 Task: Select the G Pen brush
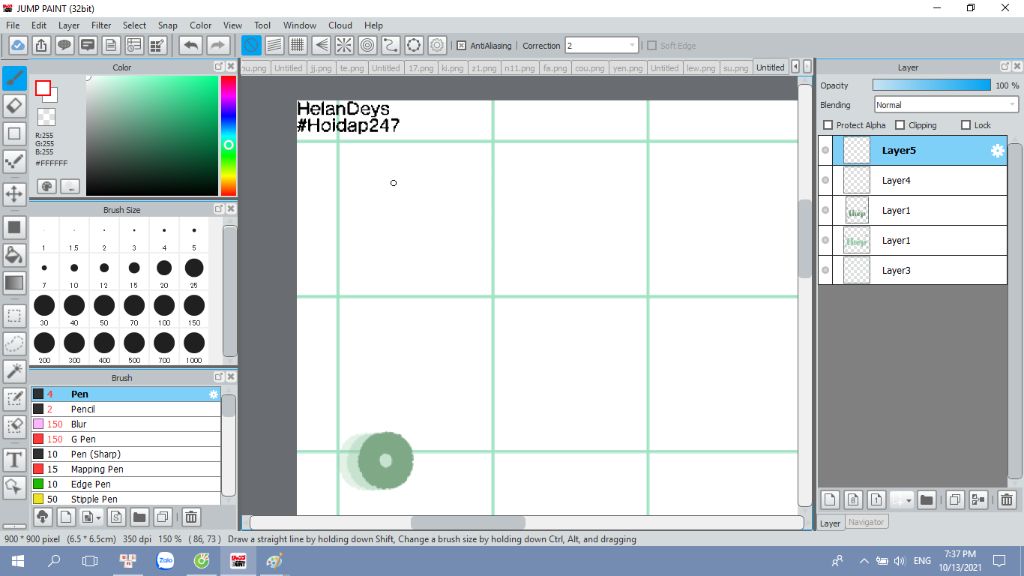pyautogui.click(x=126, y=439)
